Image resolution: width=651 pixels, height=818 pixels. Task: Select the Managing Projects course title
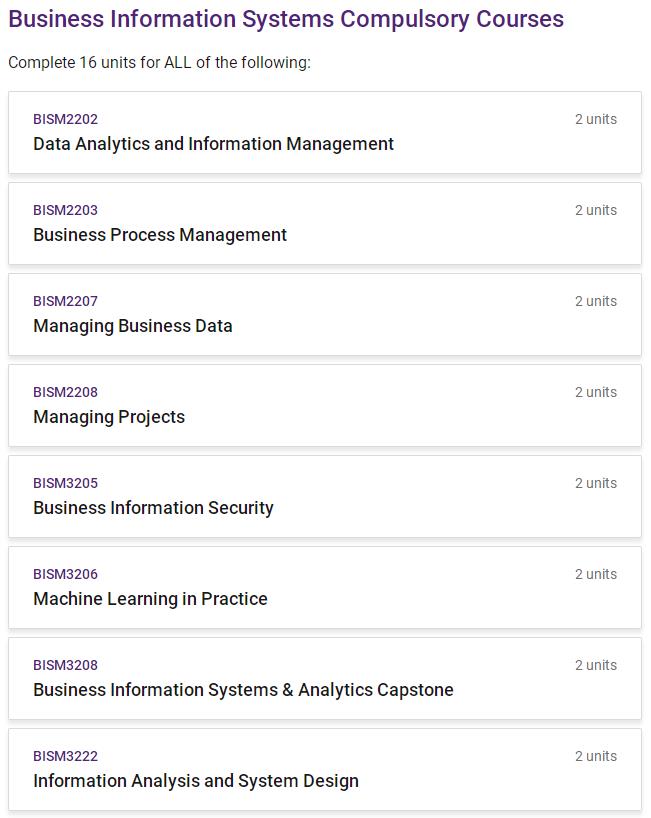pyautogui.click(x=109, y=417)
